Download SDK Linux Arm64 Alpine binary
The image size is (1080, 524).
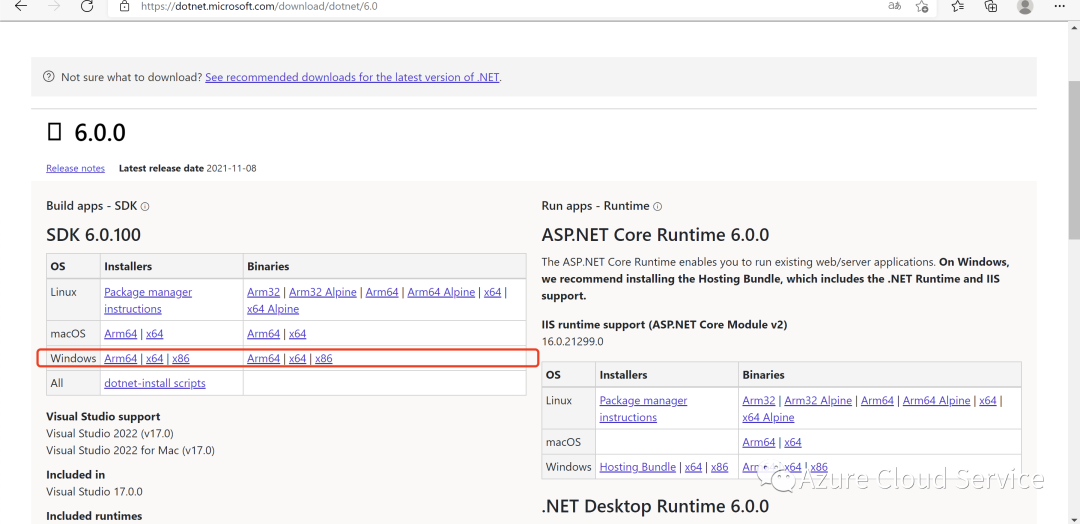click(441, 292)
